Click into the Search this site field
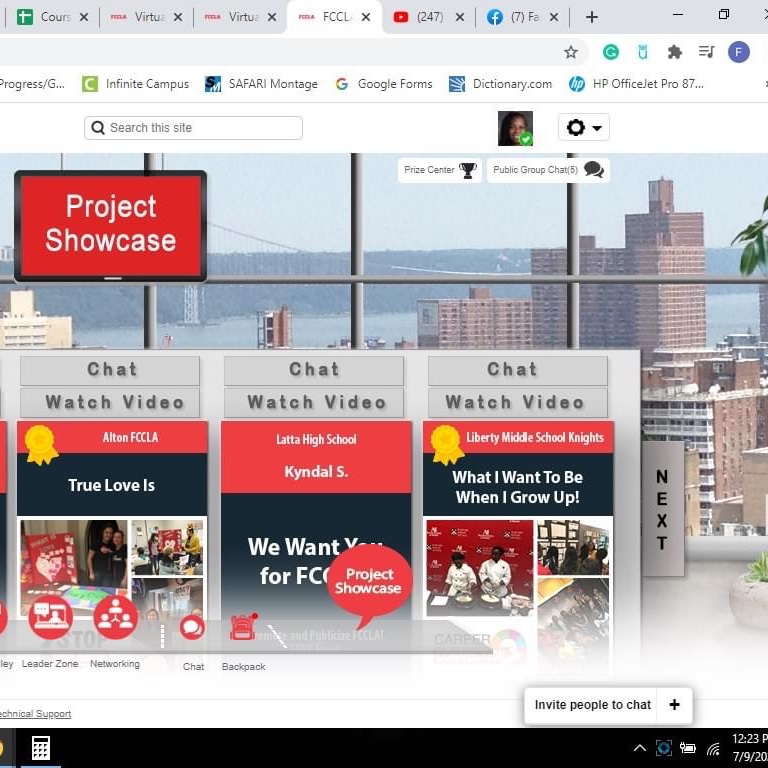This screenshot has width=768, height=768. tap(193, 128)
